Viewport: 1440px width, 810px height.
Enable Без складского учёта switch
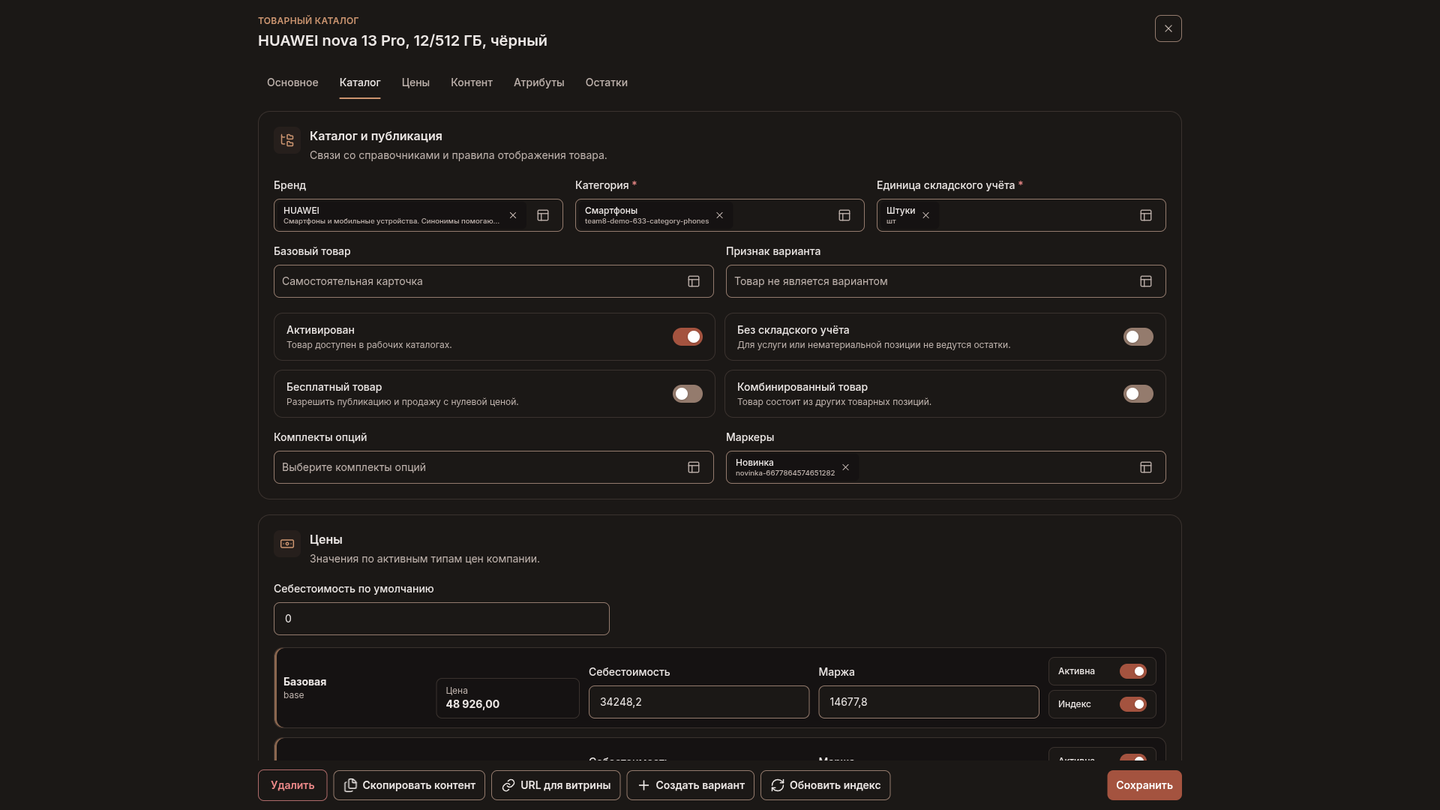click(1138, 337)
